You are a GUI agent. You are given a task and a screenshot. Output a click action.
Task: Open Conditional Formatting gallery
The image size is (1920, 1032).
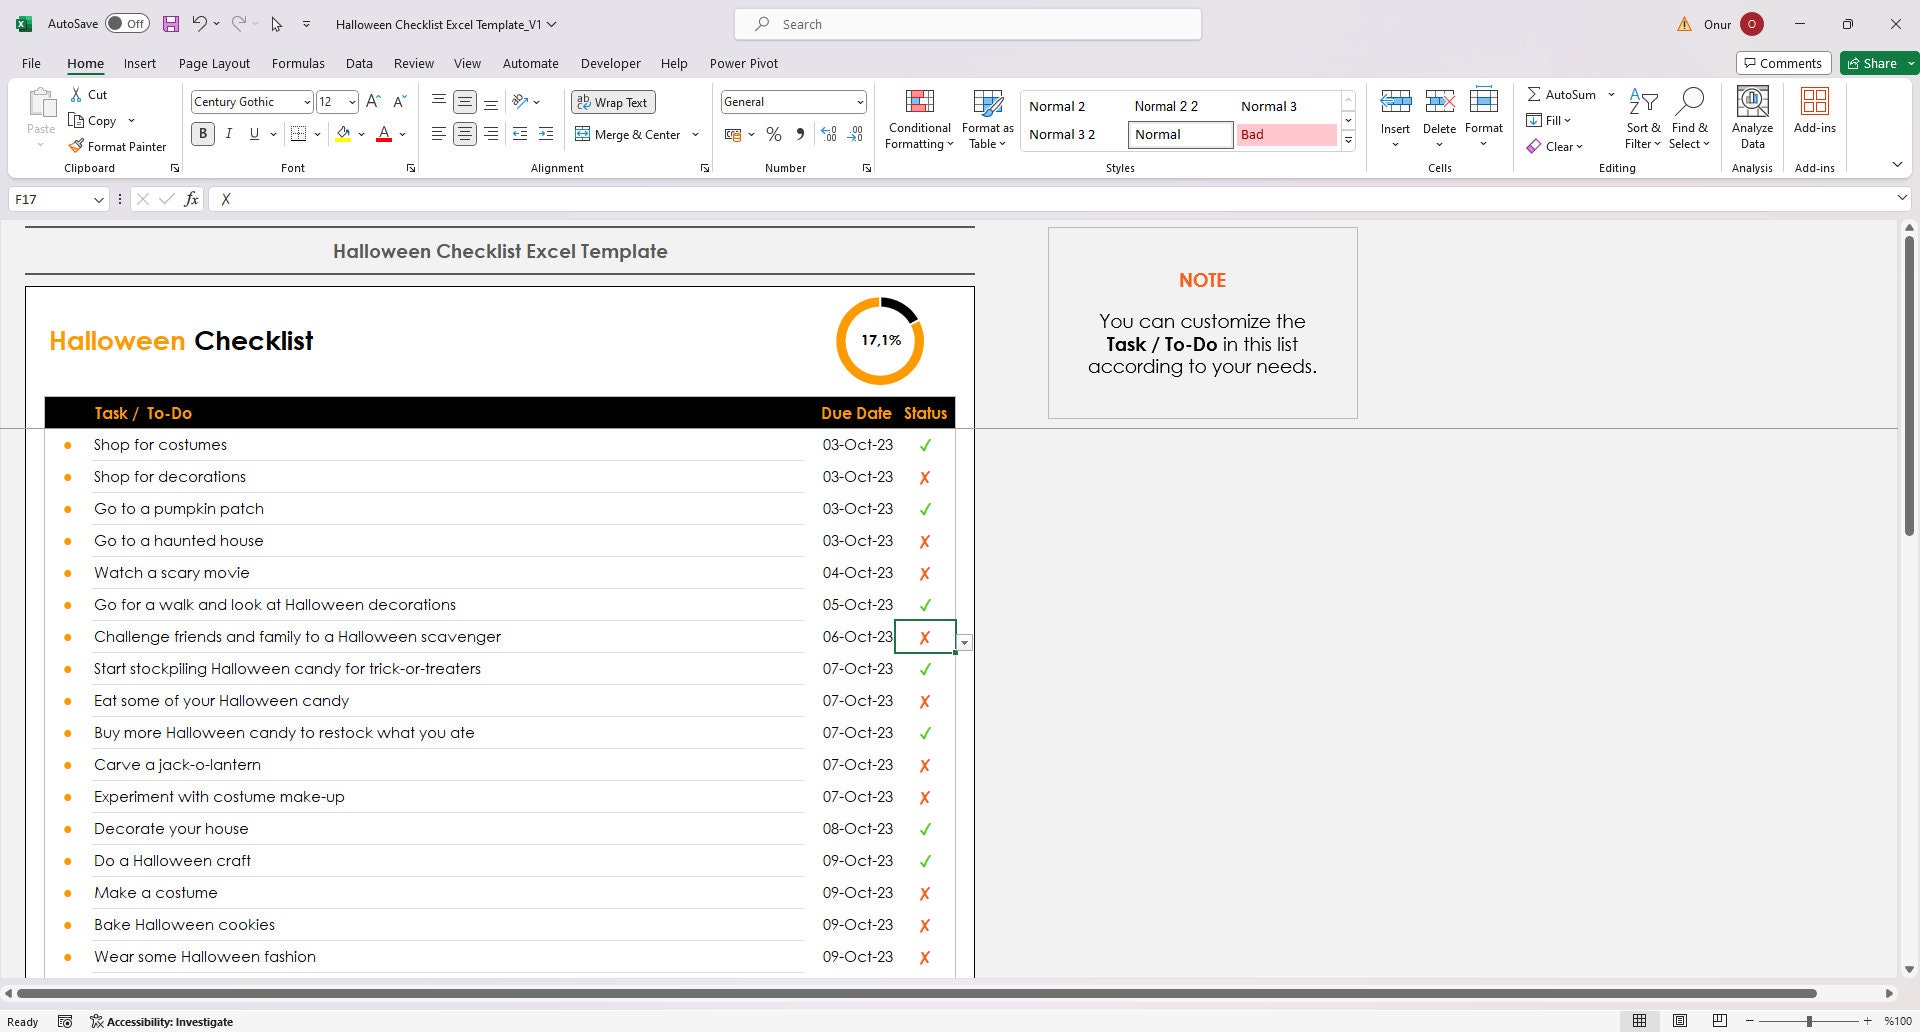pos(918,117)
